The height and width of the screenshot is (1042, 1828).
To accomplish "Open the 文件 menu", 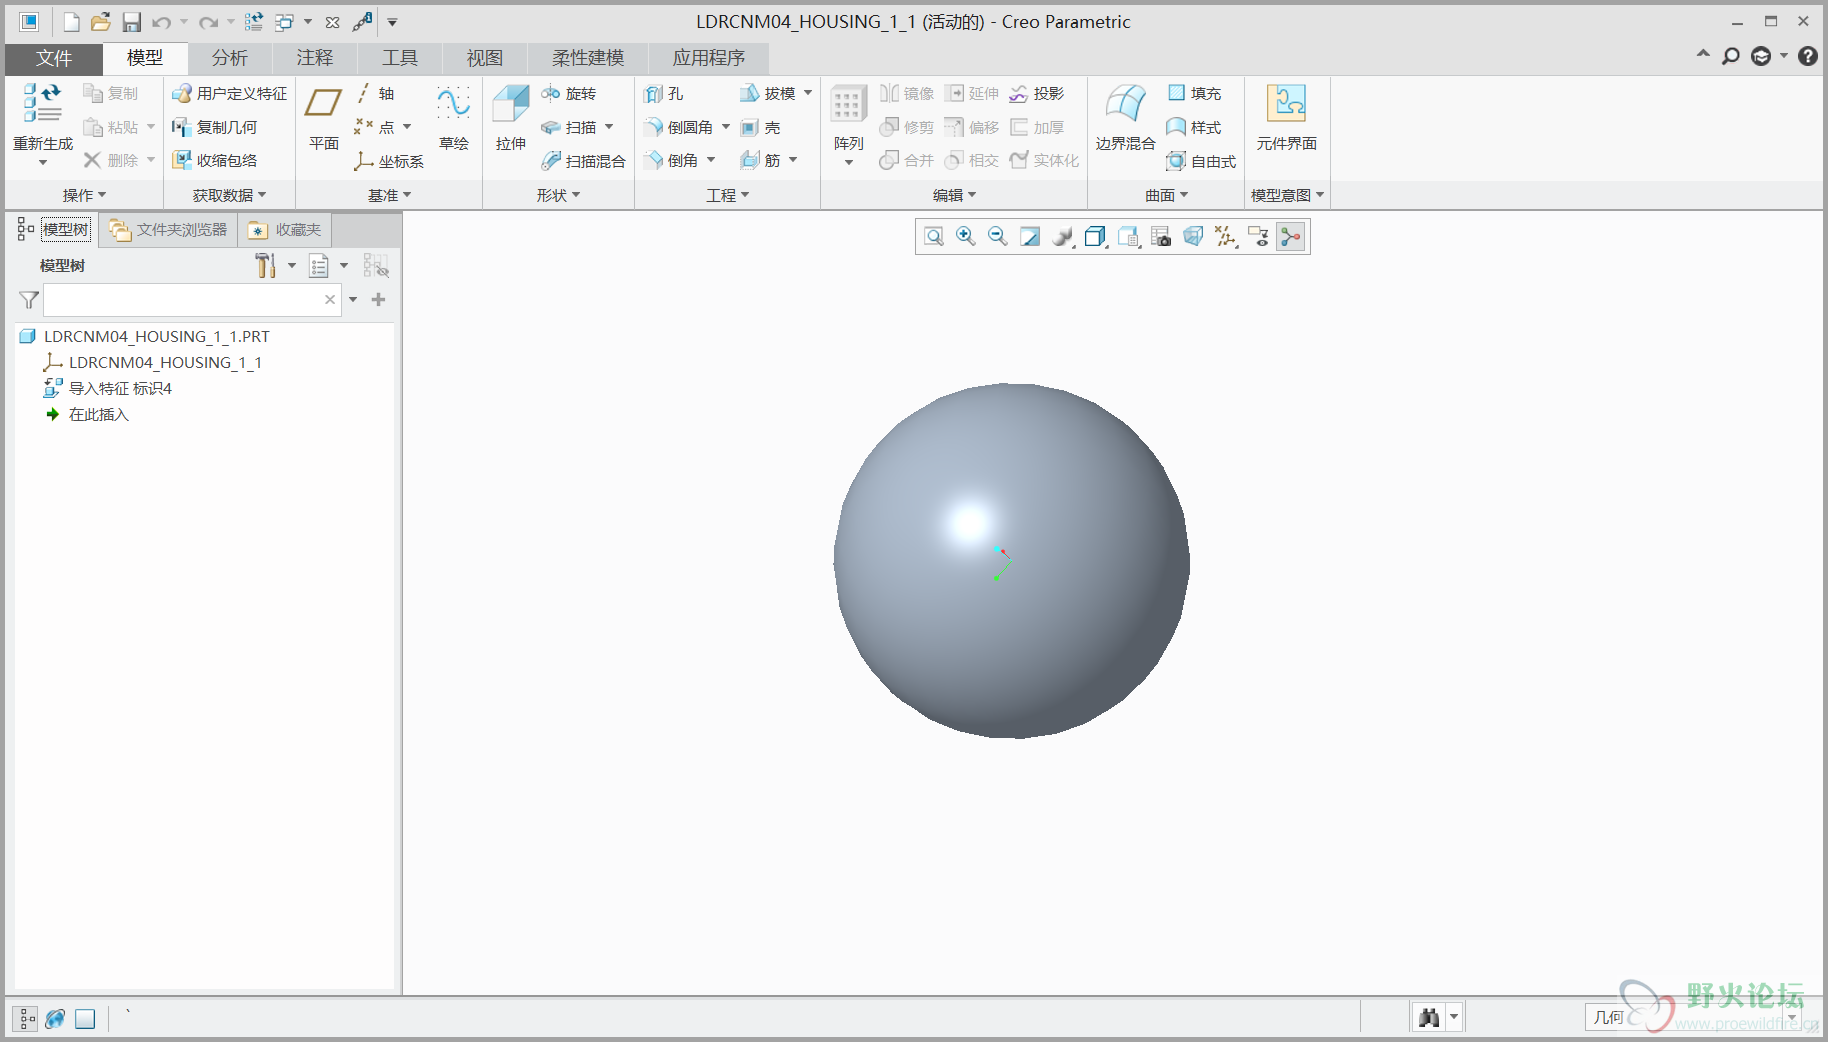I will [54, 58].
